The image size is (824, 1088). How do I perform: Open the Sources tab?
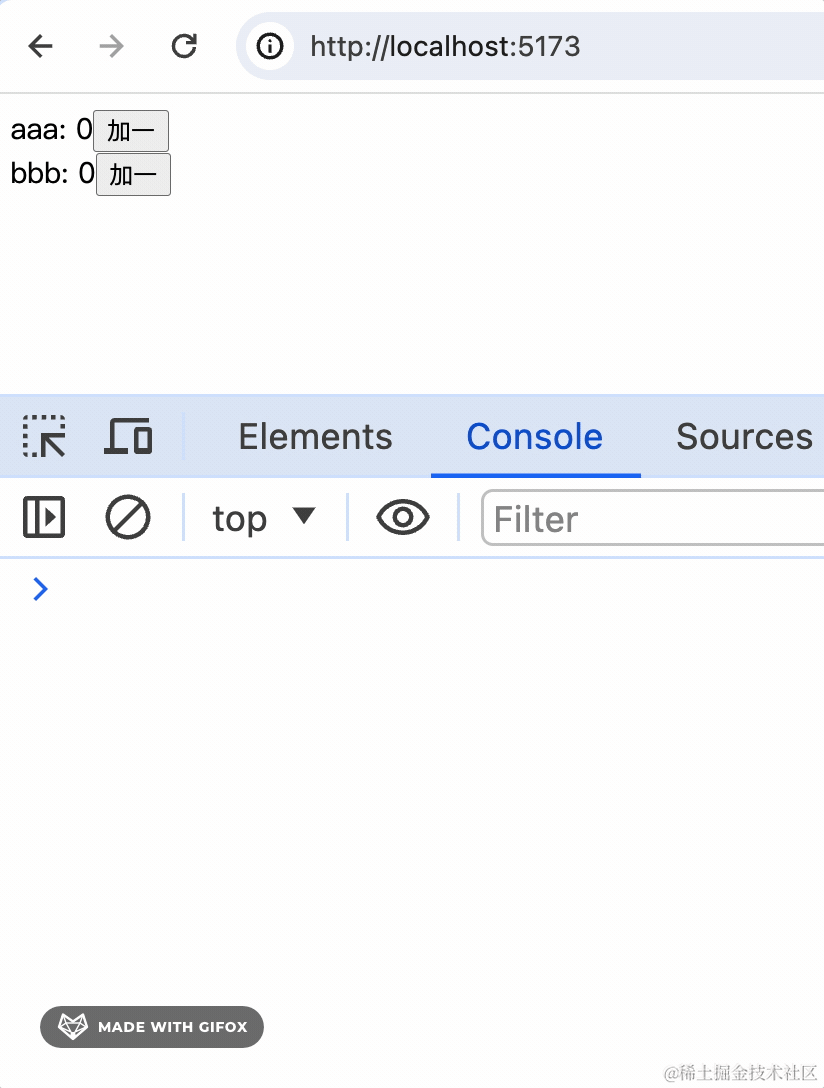[744, 437]
